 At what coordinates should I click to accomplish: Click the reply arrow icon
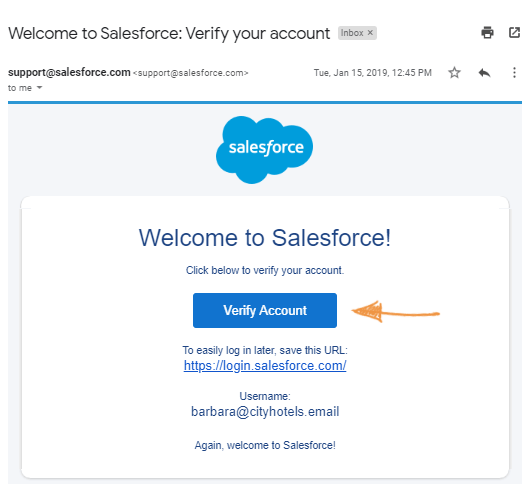[484, 72]
